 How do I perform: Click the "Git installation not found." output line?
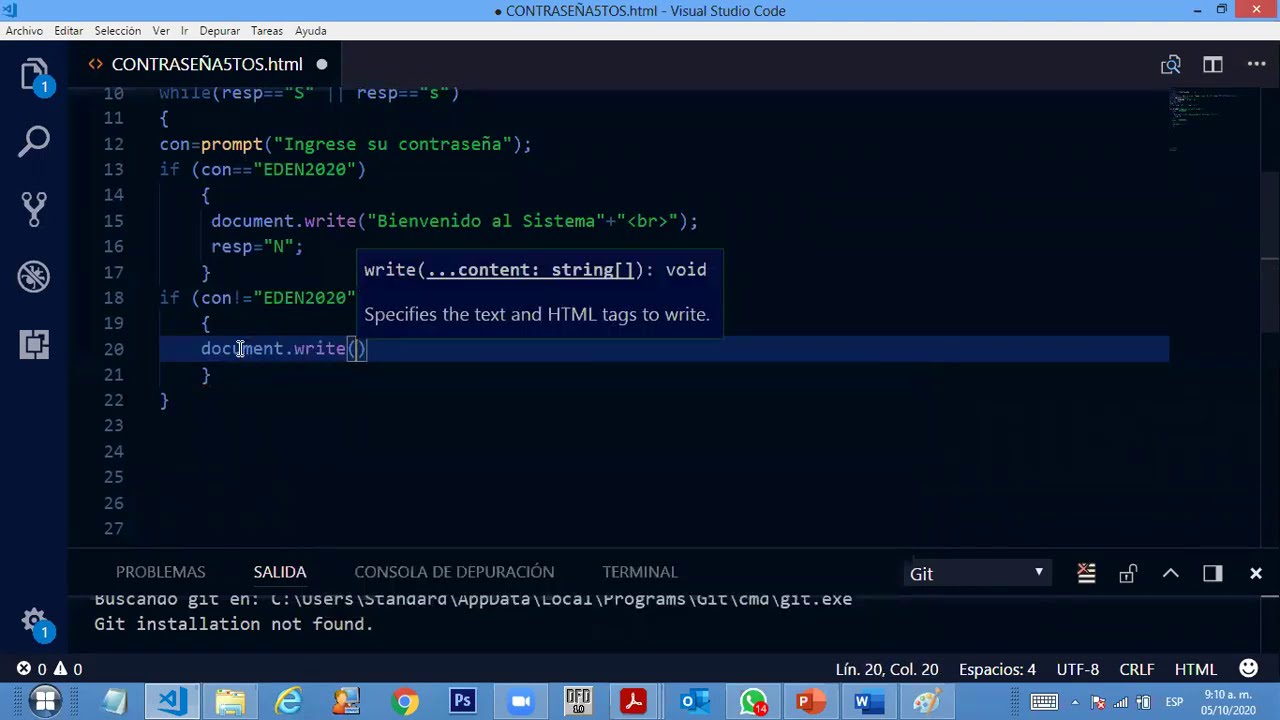point(234,624)
